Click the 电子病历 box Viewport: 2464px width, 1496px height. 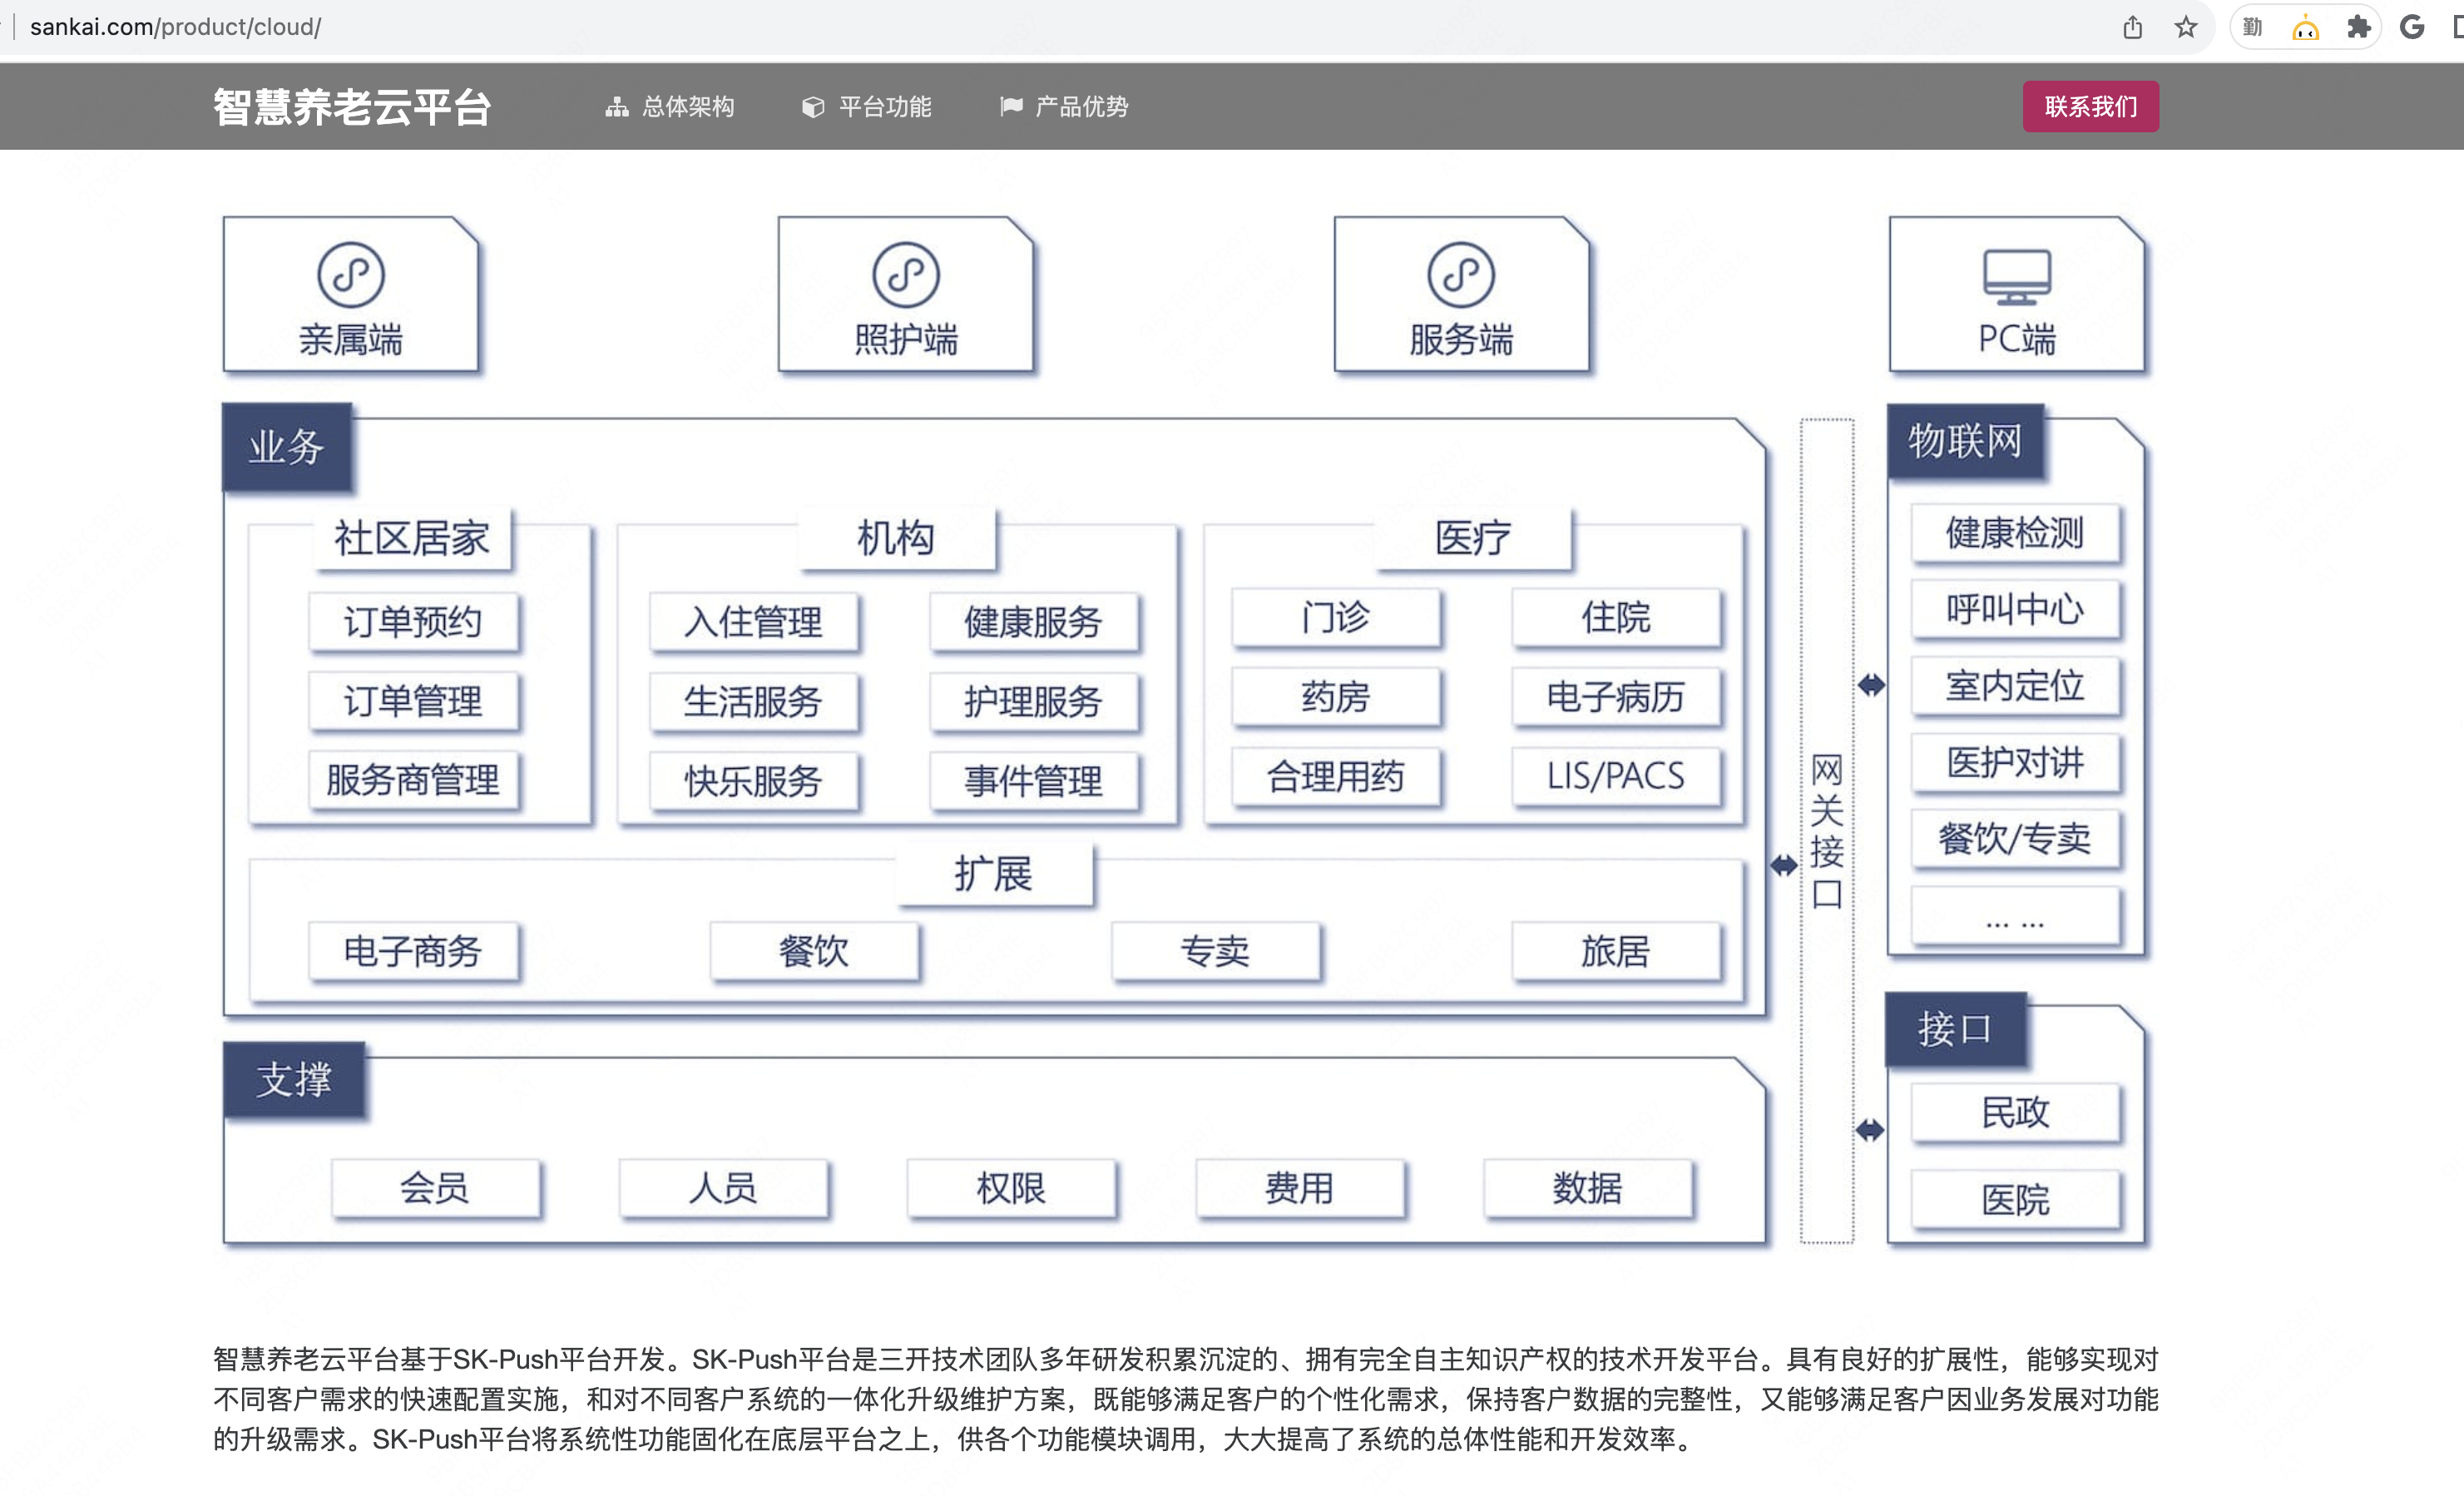(1616, 697)
